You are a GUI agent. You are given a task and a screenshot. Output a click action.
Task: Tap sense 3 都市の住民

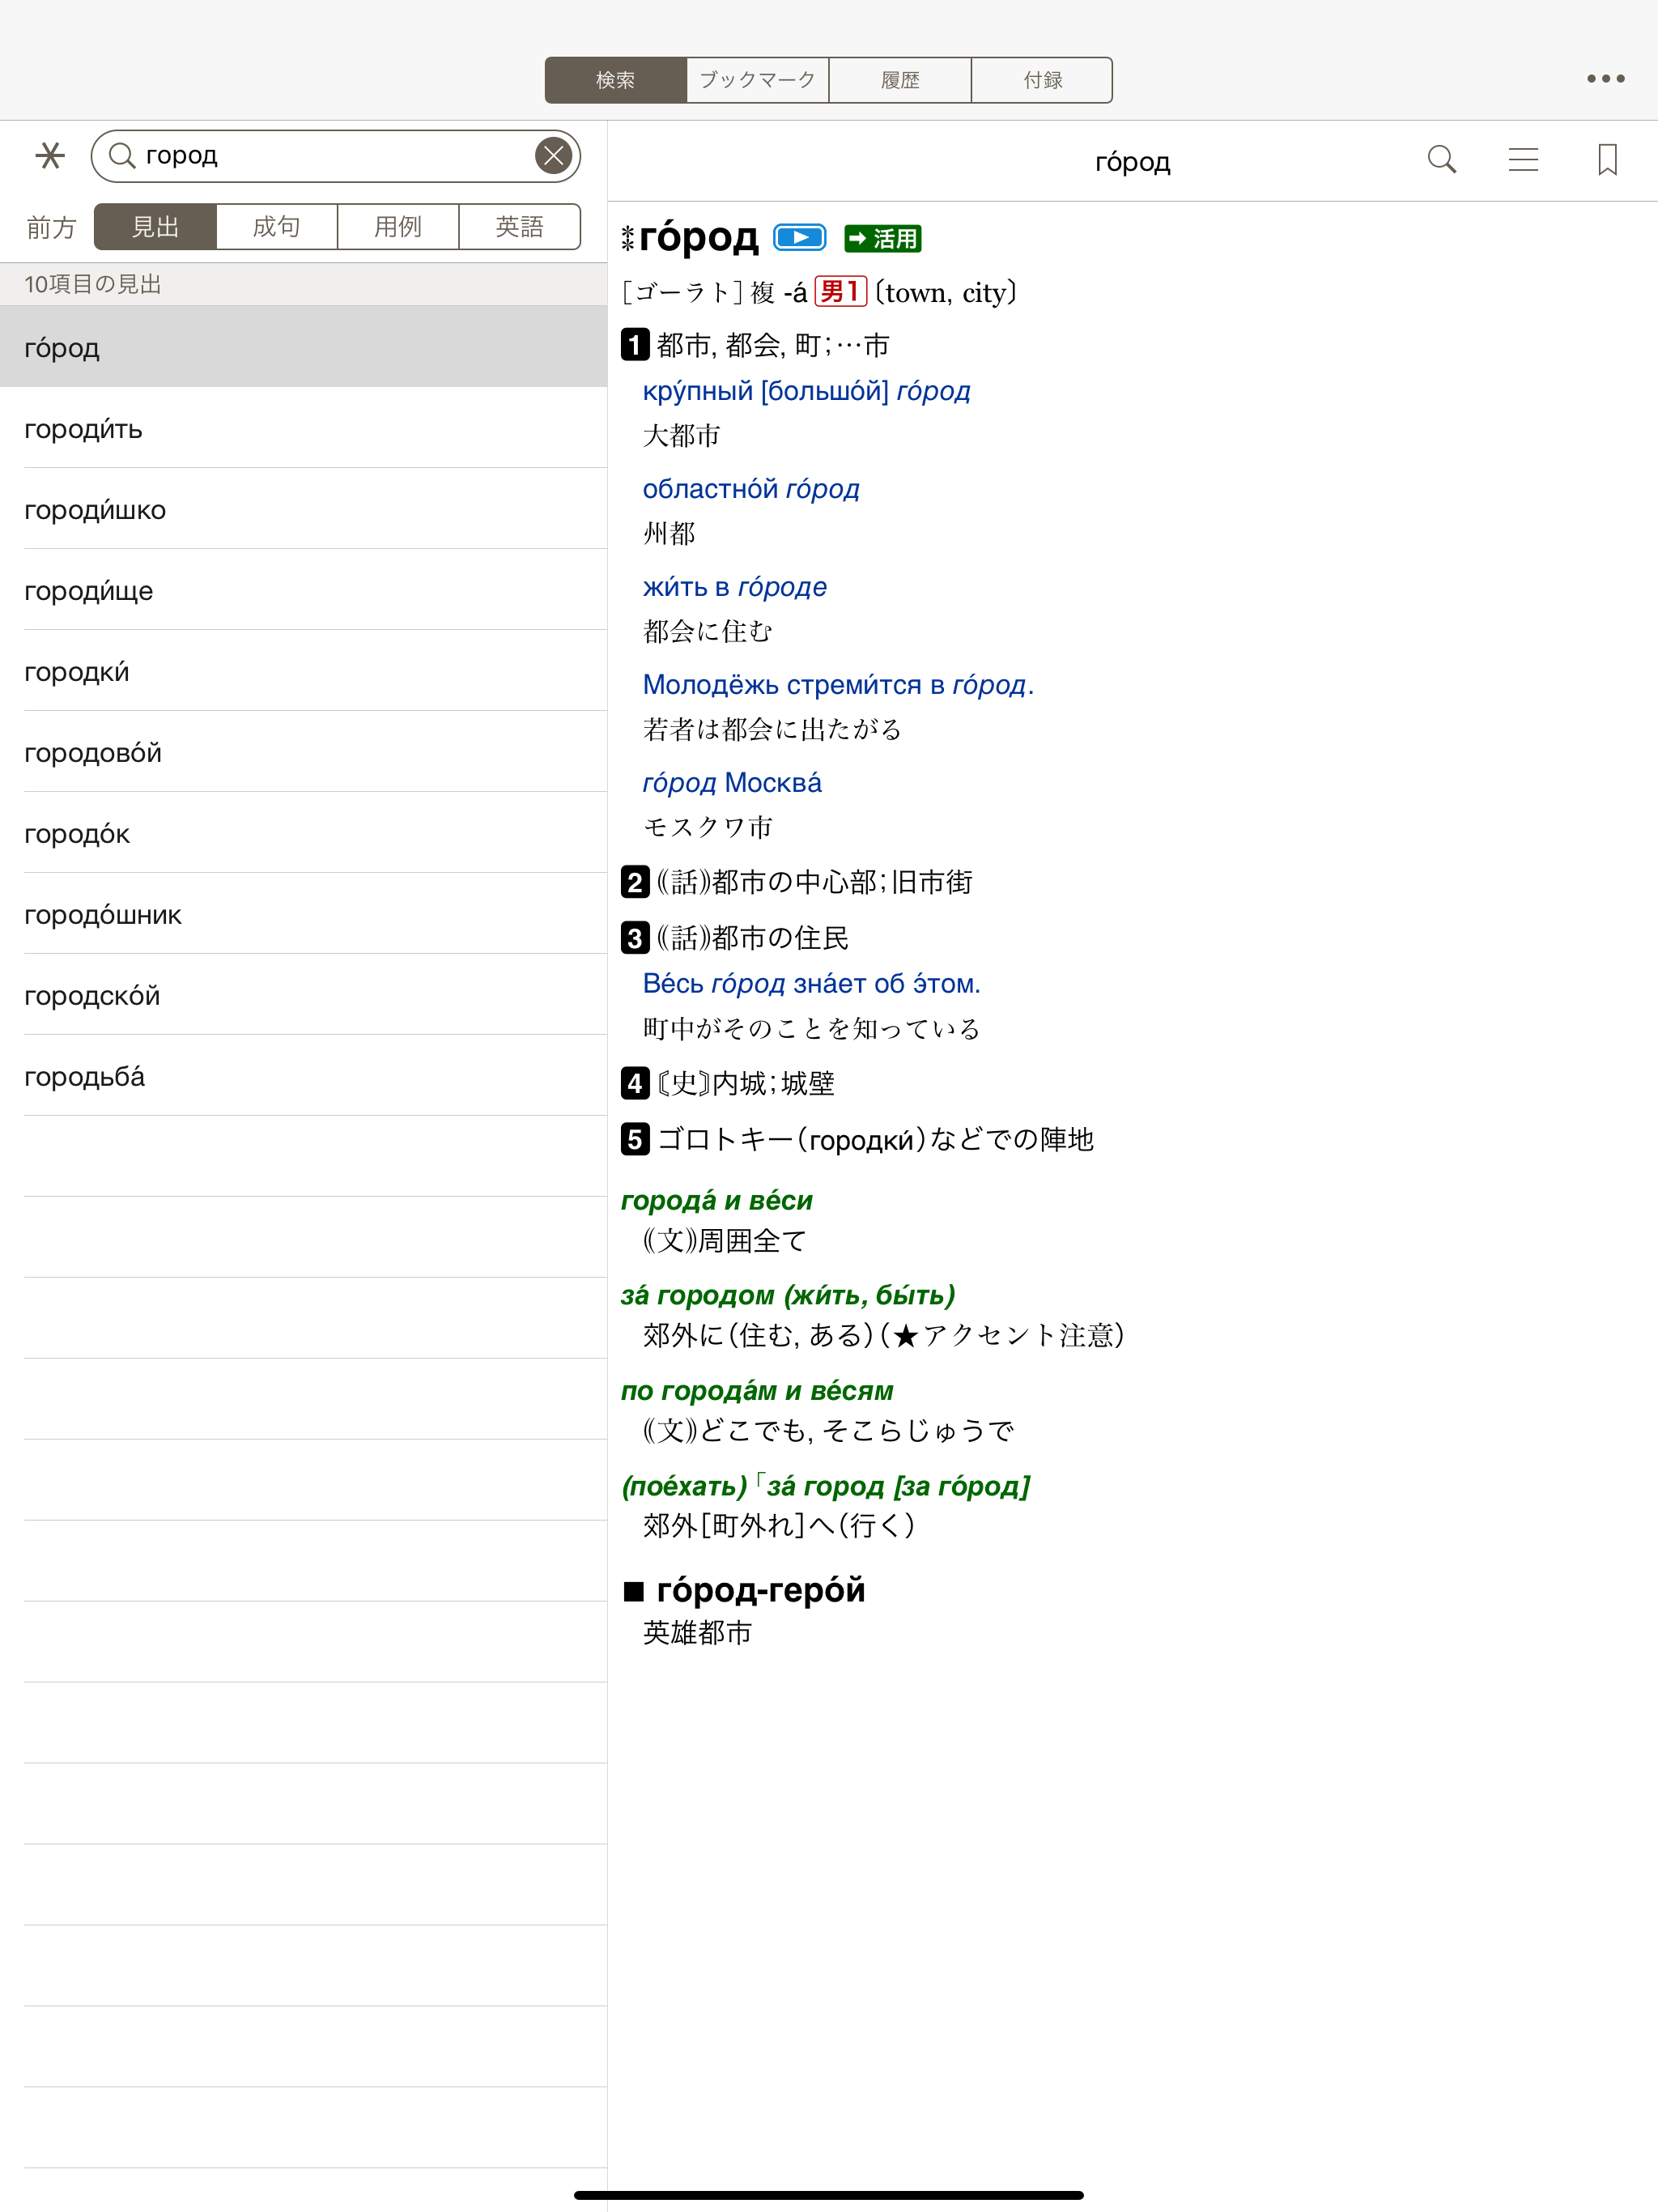(753, 938)
